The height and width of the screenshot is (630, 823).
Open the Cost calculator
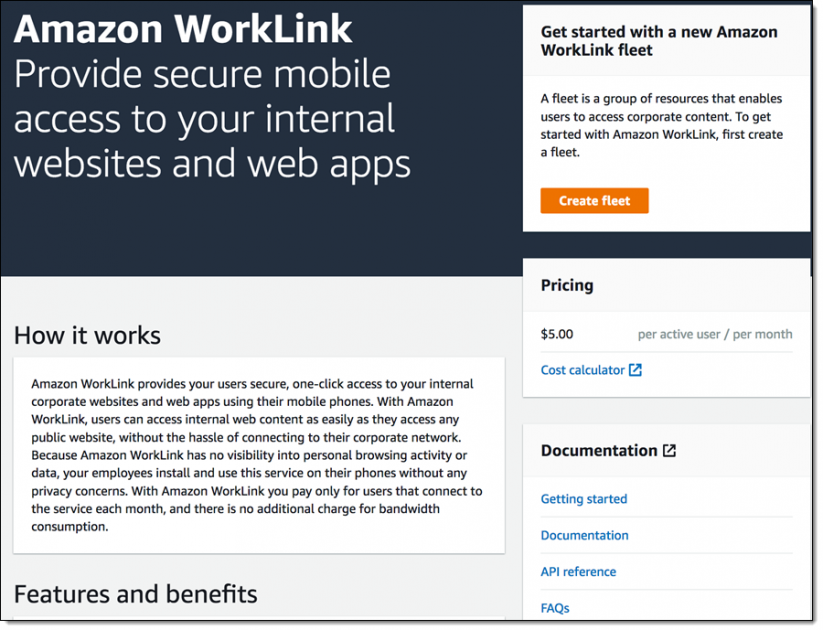coord(584,369)
